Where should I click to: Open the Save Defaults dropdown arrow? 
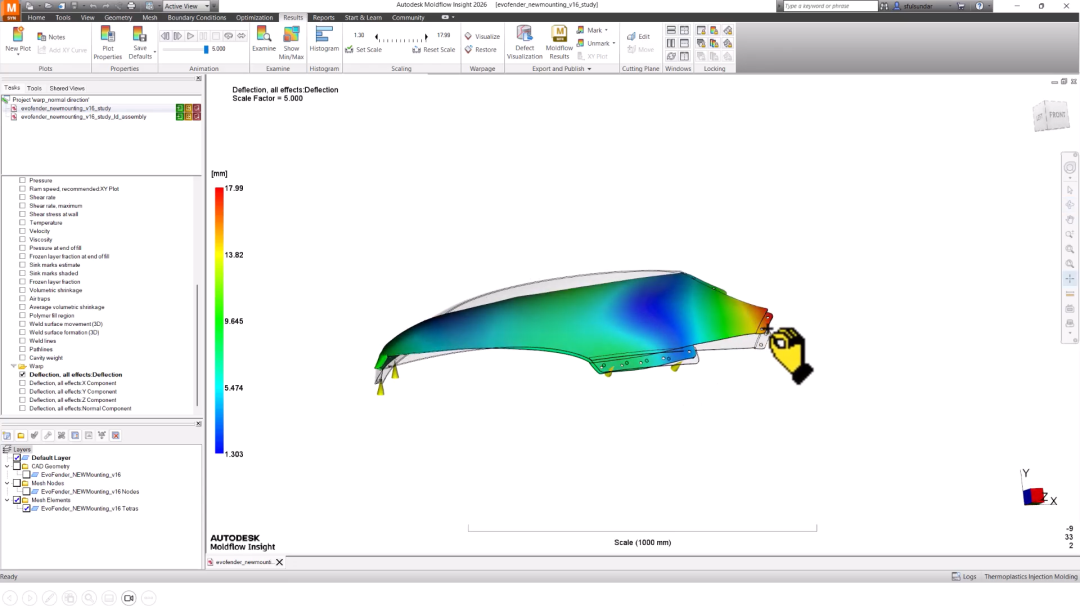click(154, 52)
